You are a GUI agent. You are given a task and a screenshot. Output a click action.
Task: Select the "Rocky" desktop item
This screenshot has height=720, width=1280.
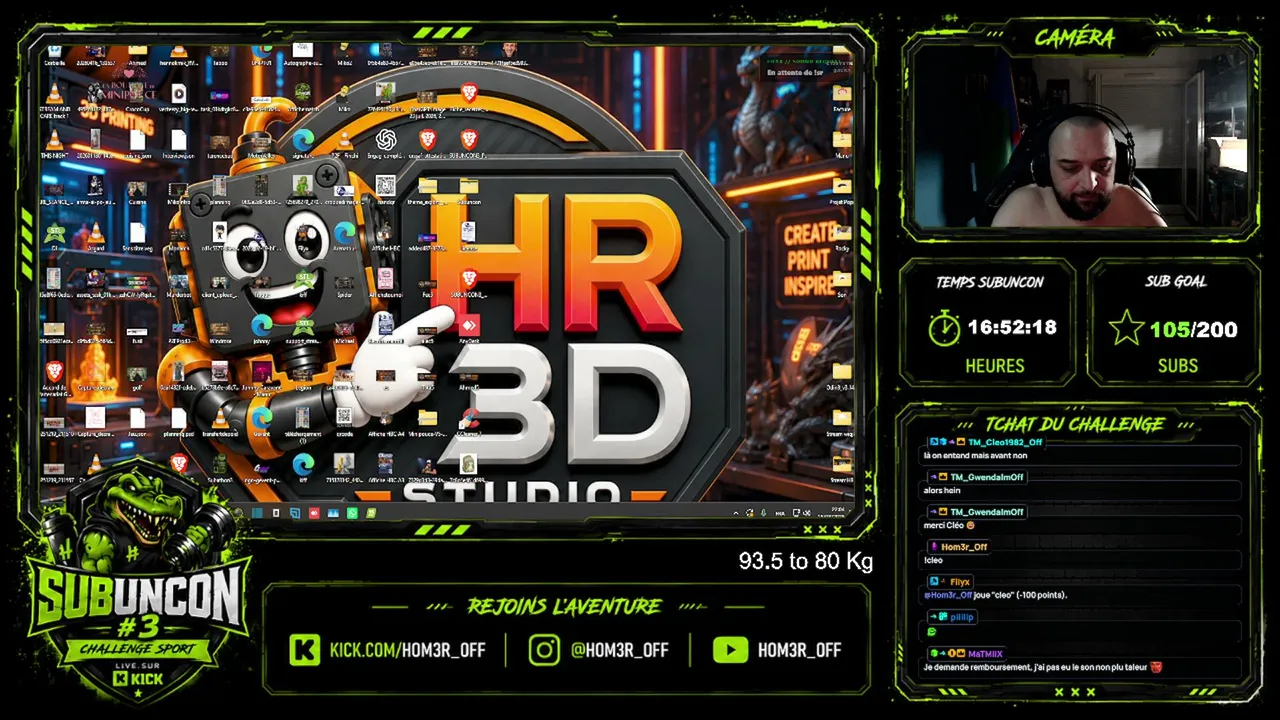842,236
